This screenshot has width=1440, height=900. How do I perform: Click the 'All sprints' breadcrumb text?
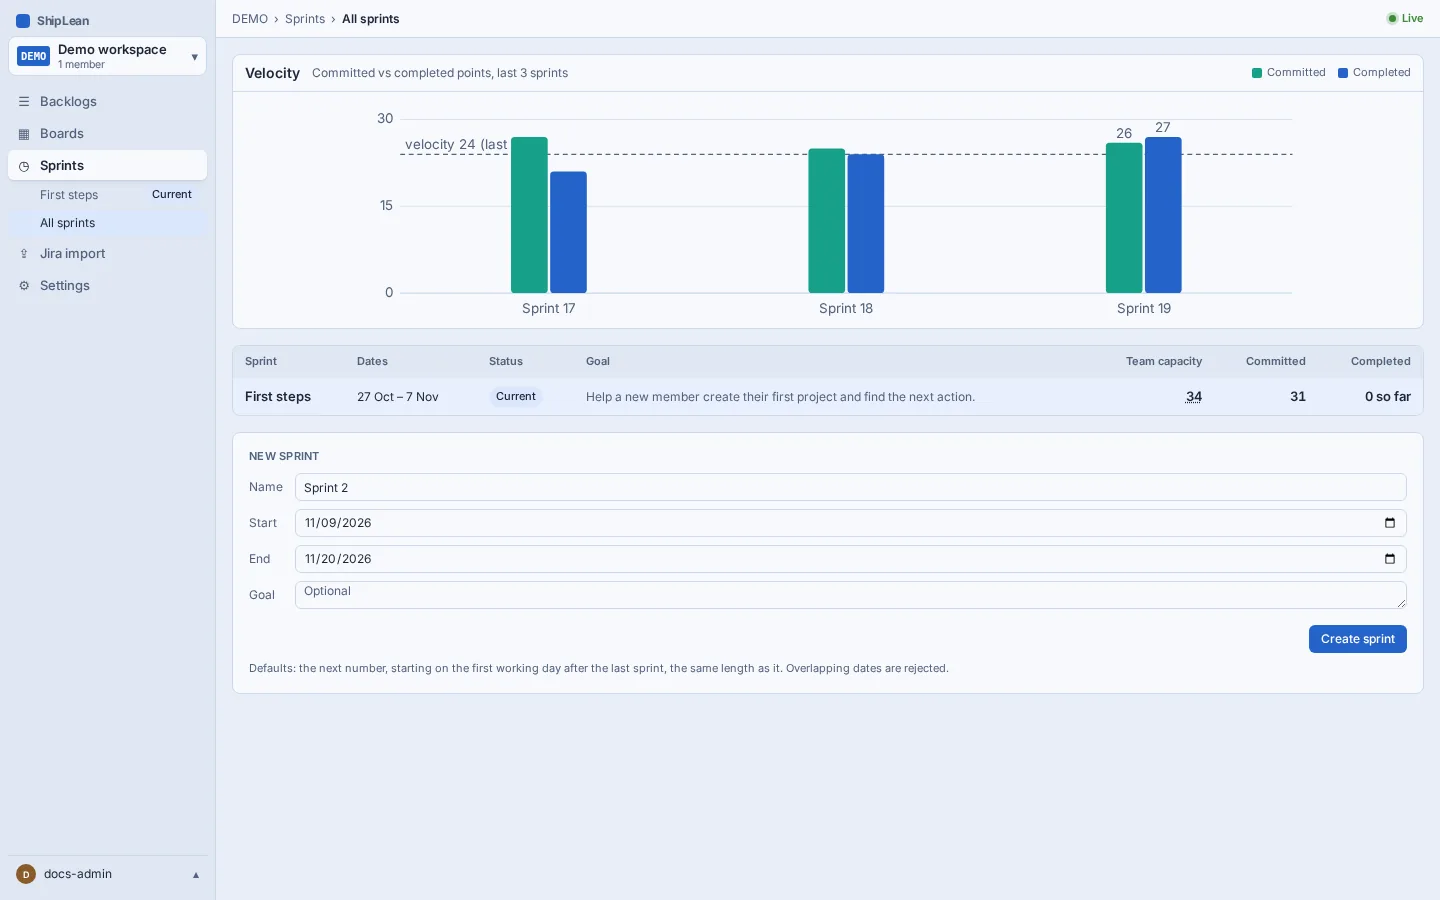(x=371, y=19)
